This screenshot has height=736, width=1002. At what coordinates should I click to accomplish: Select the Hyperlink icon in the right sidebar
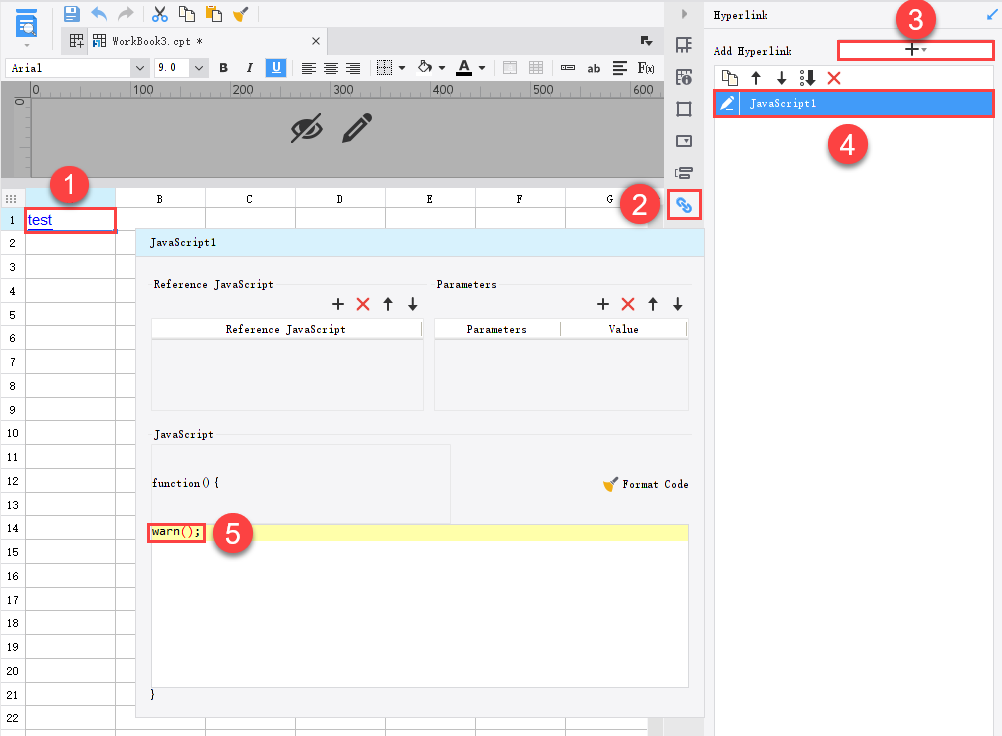coord(684,205)
